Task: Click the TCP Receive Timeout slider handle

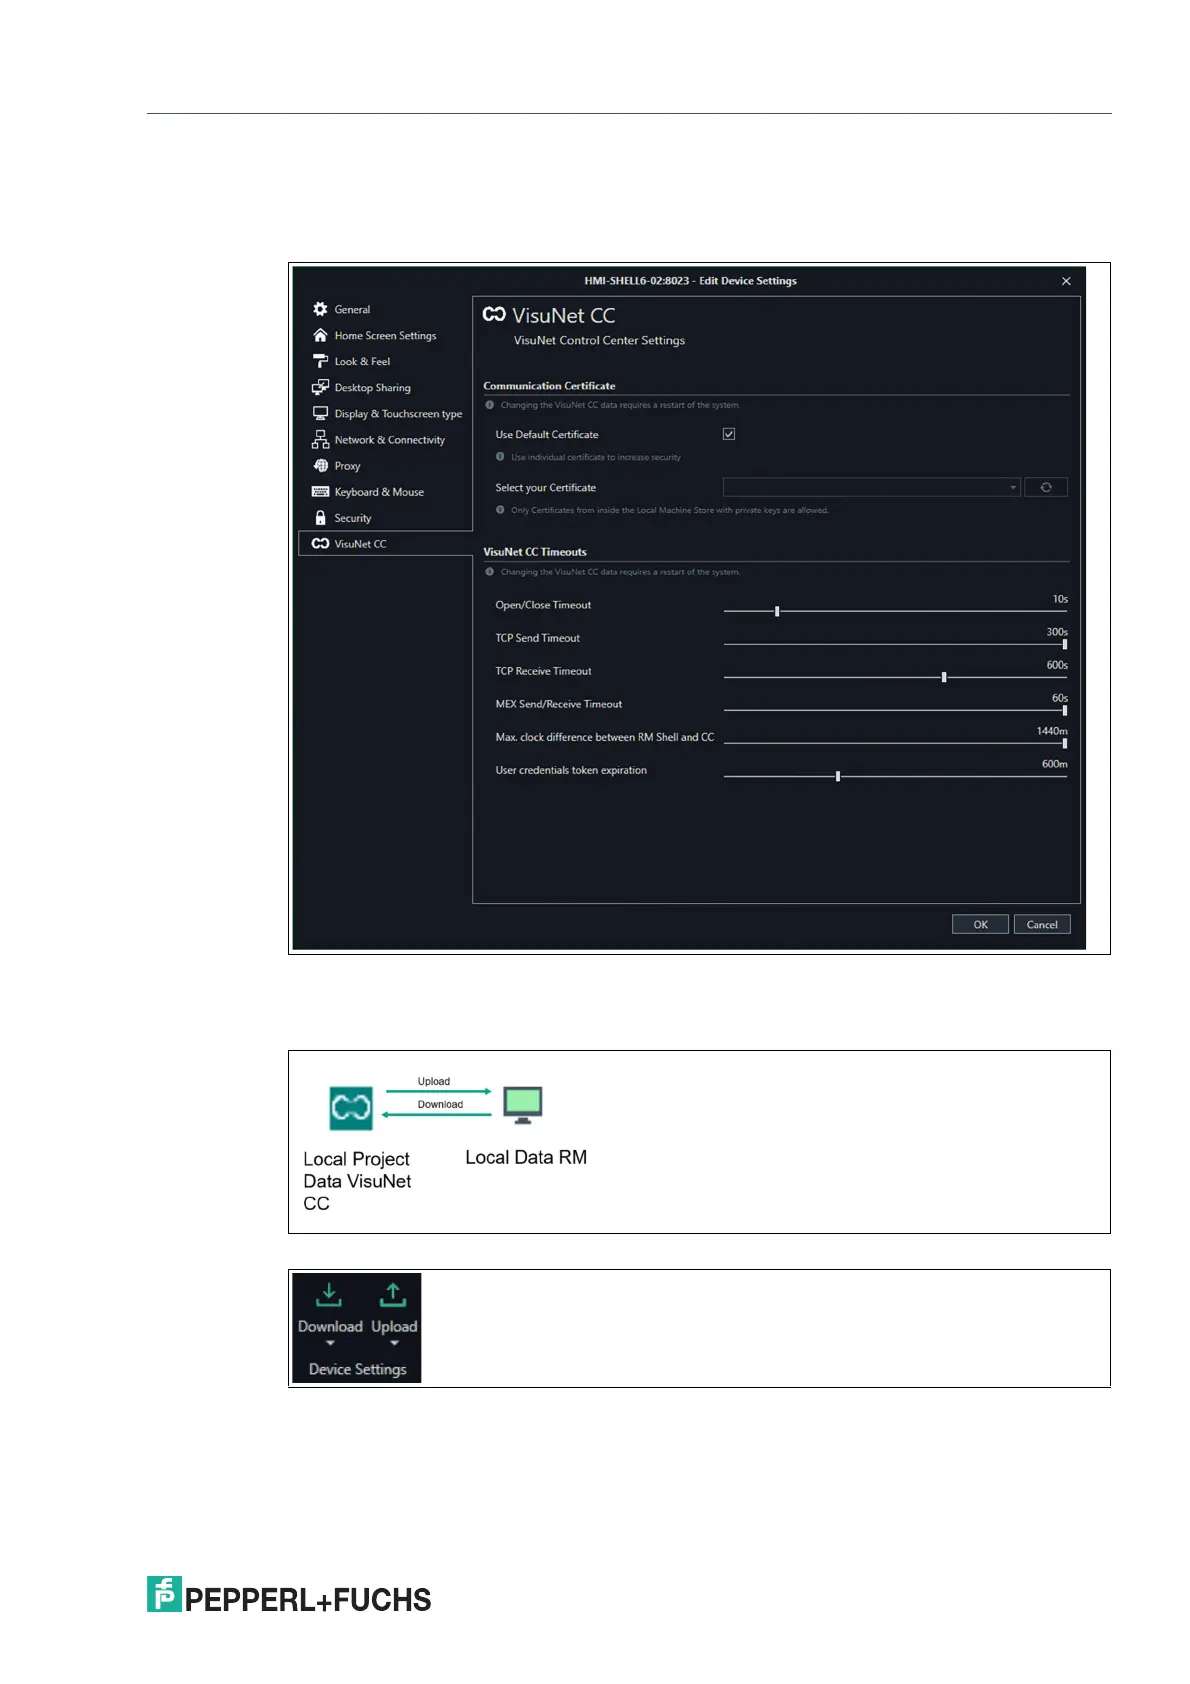Action: click(x=944, y=677)
